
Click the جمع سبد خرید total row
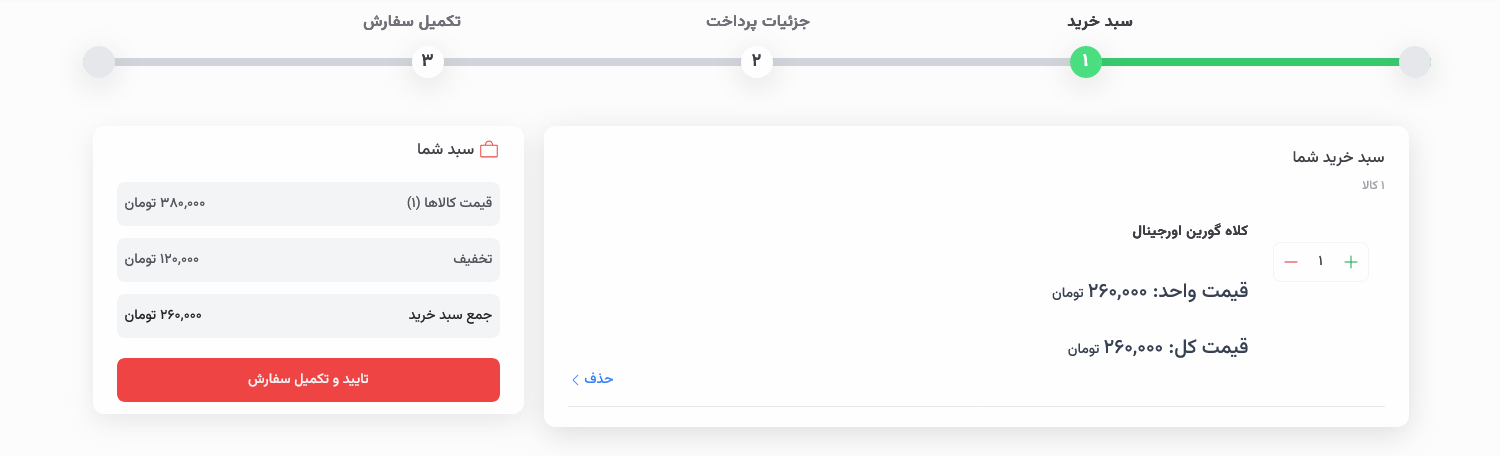pyautogui.click(x=308, y=315)
